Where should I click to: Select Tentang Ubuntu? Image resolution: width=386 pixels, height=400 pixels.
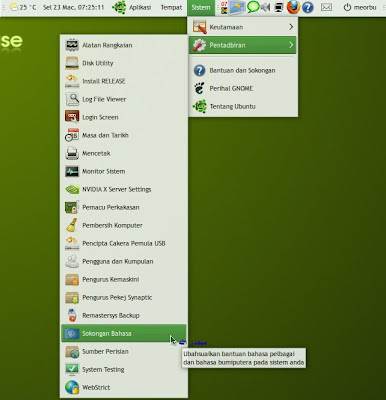pyautogui.click(x=243, y=106)
